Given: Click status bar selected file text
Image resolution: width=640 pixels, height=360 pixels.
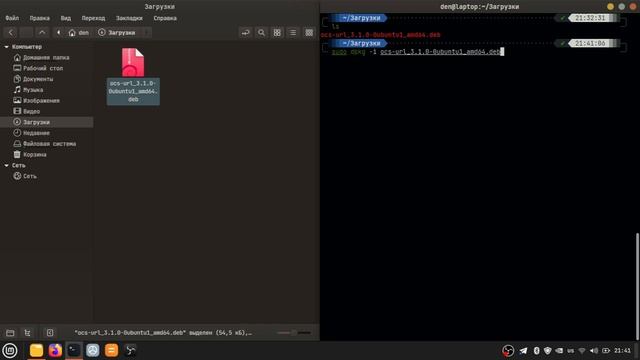Looking at the screenshot, I should pyautogui.click(x=163, y=333).
